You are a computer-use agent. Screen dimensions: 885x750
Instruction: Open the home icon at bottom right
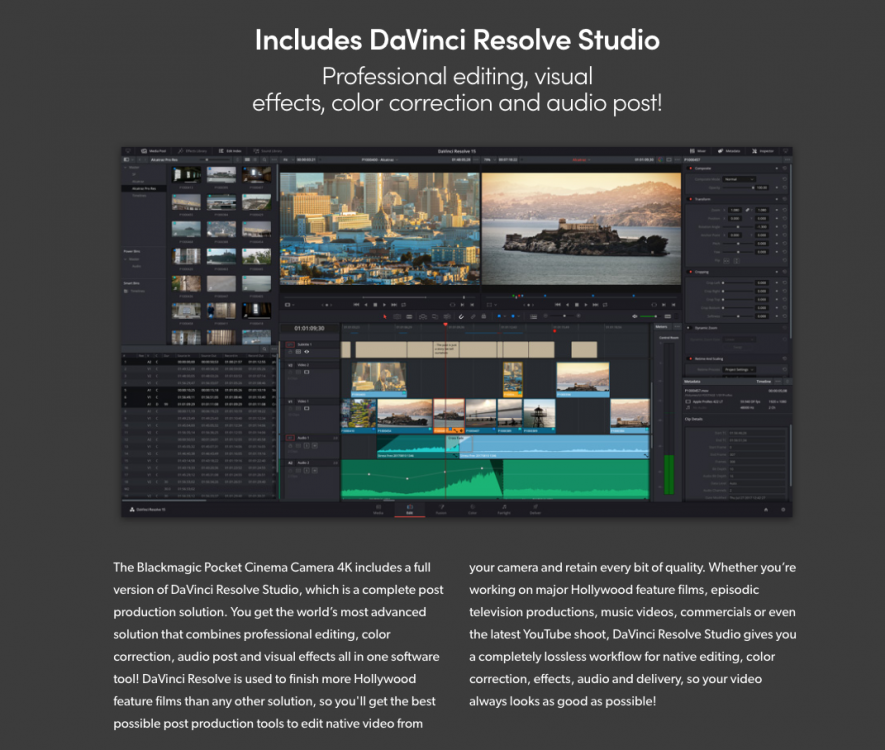[766, 509]
